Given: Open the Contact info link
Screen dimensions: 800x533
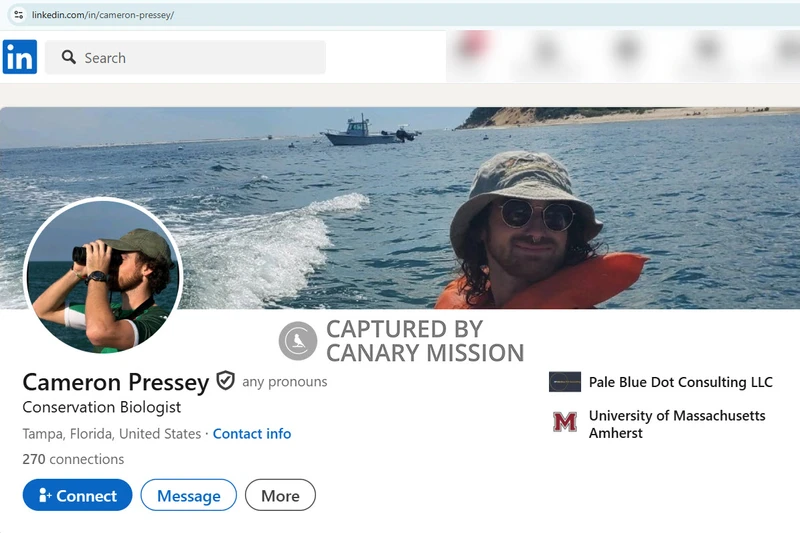Looking at the screenshot, I should [252, 434].
